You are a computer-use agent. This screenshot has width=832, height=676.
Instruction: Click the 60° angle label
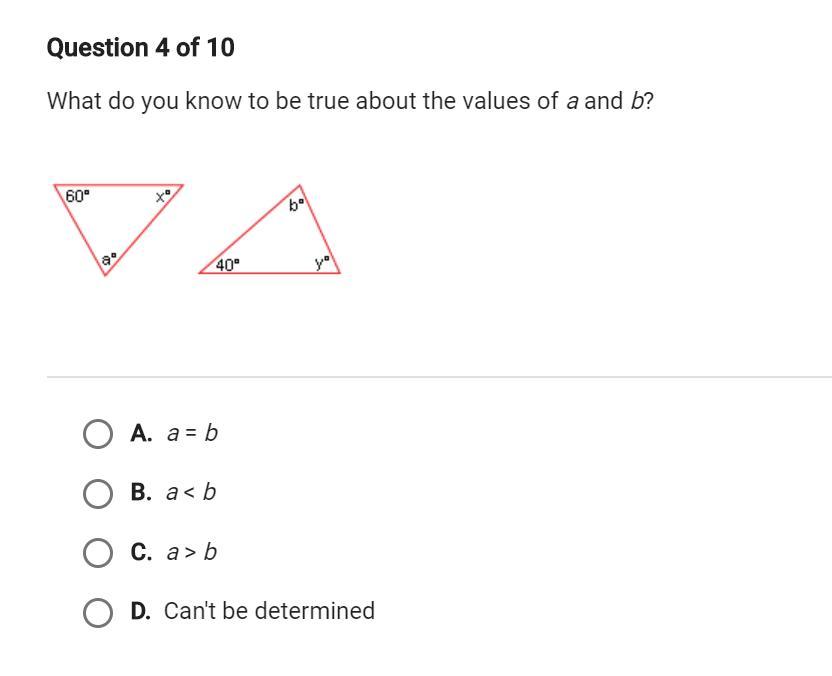point(77,196)
